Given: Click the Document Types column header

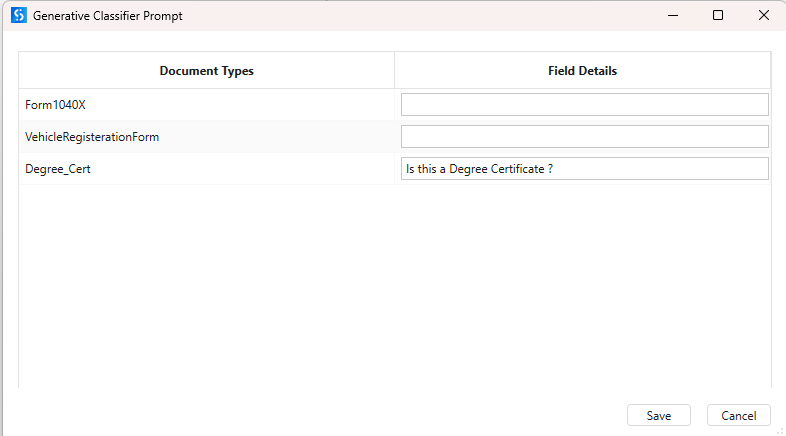Looking at the screenshot, I should pos(207,71).
